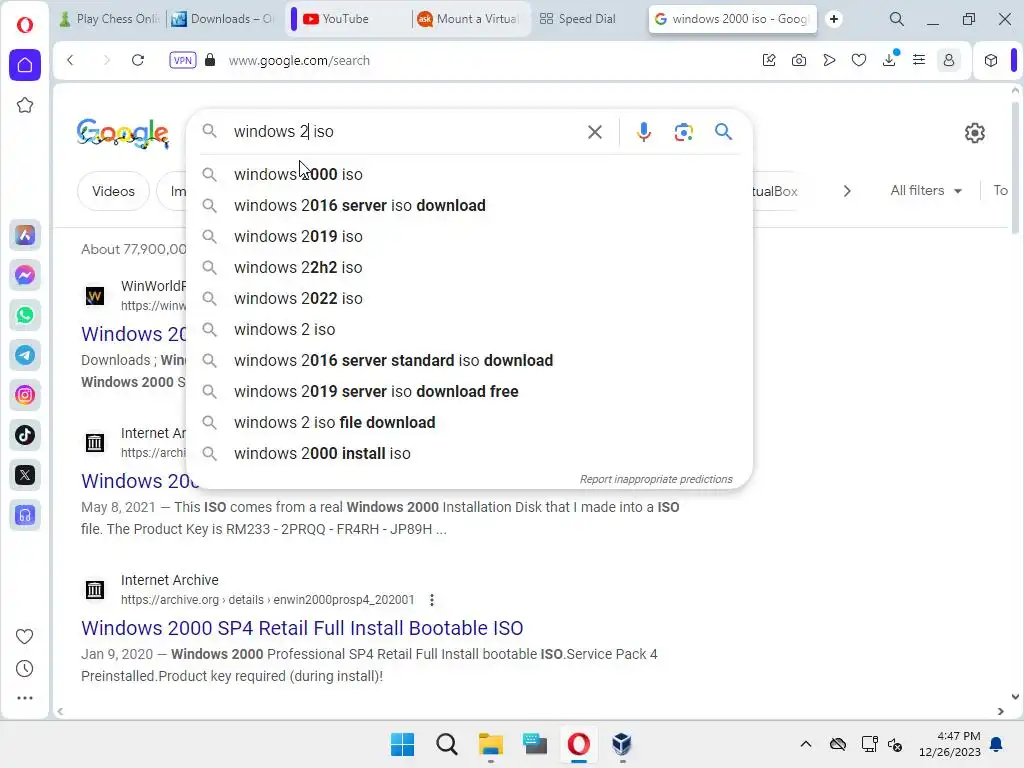This screenshot has height=768, width=1024.
Task: Click the edit page icon in address bar
Action: (x=769, y=60)
